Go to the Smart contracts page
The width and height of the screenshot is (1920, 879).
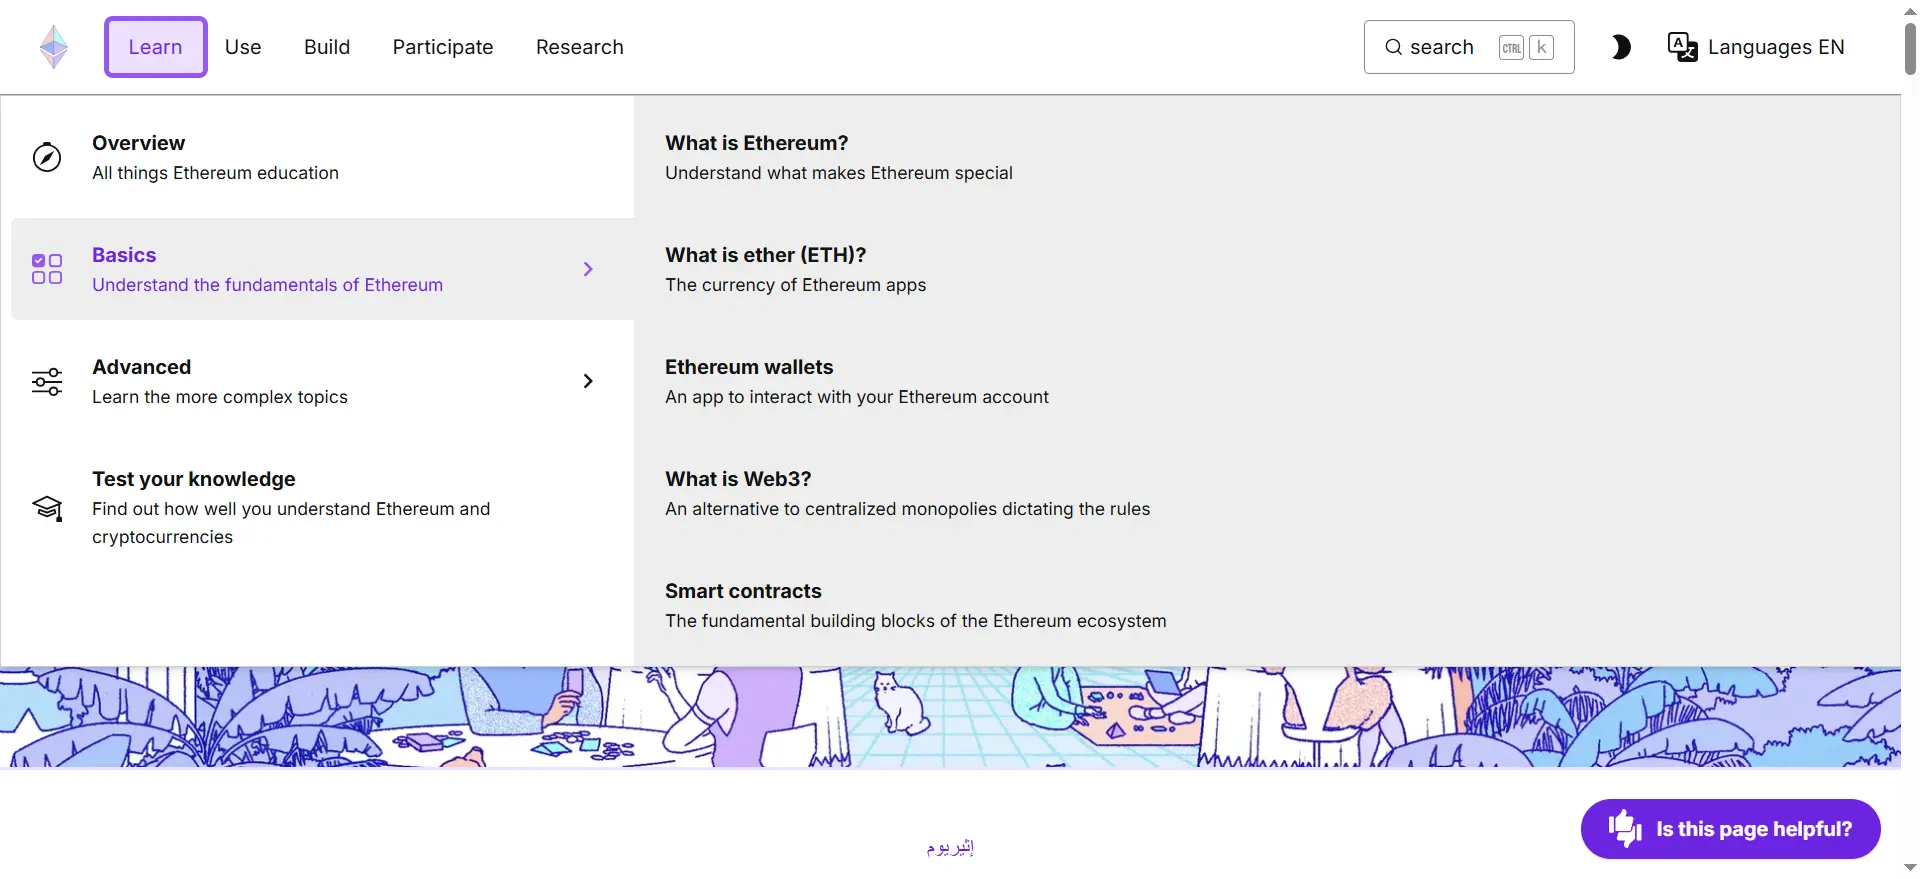point(743,591)
